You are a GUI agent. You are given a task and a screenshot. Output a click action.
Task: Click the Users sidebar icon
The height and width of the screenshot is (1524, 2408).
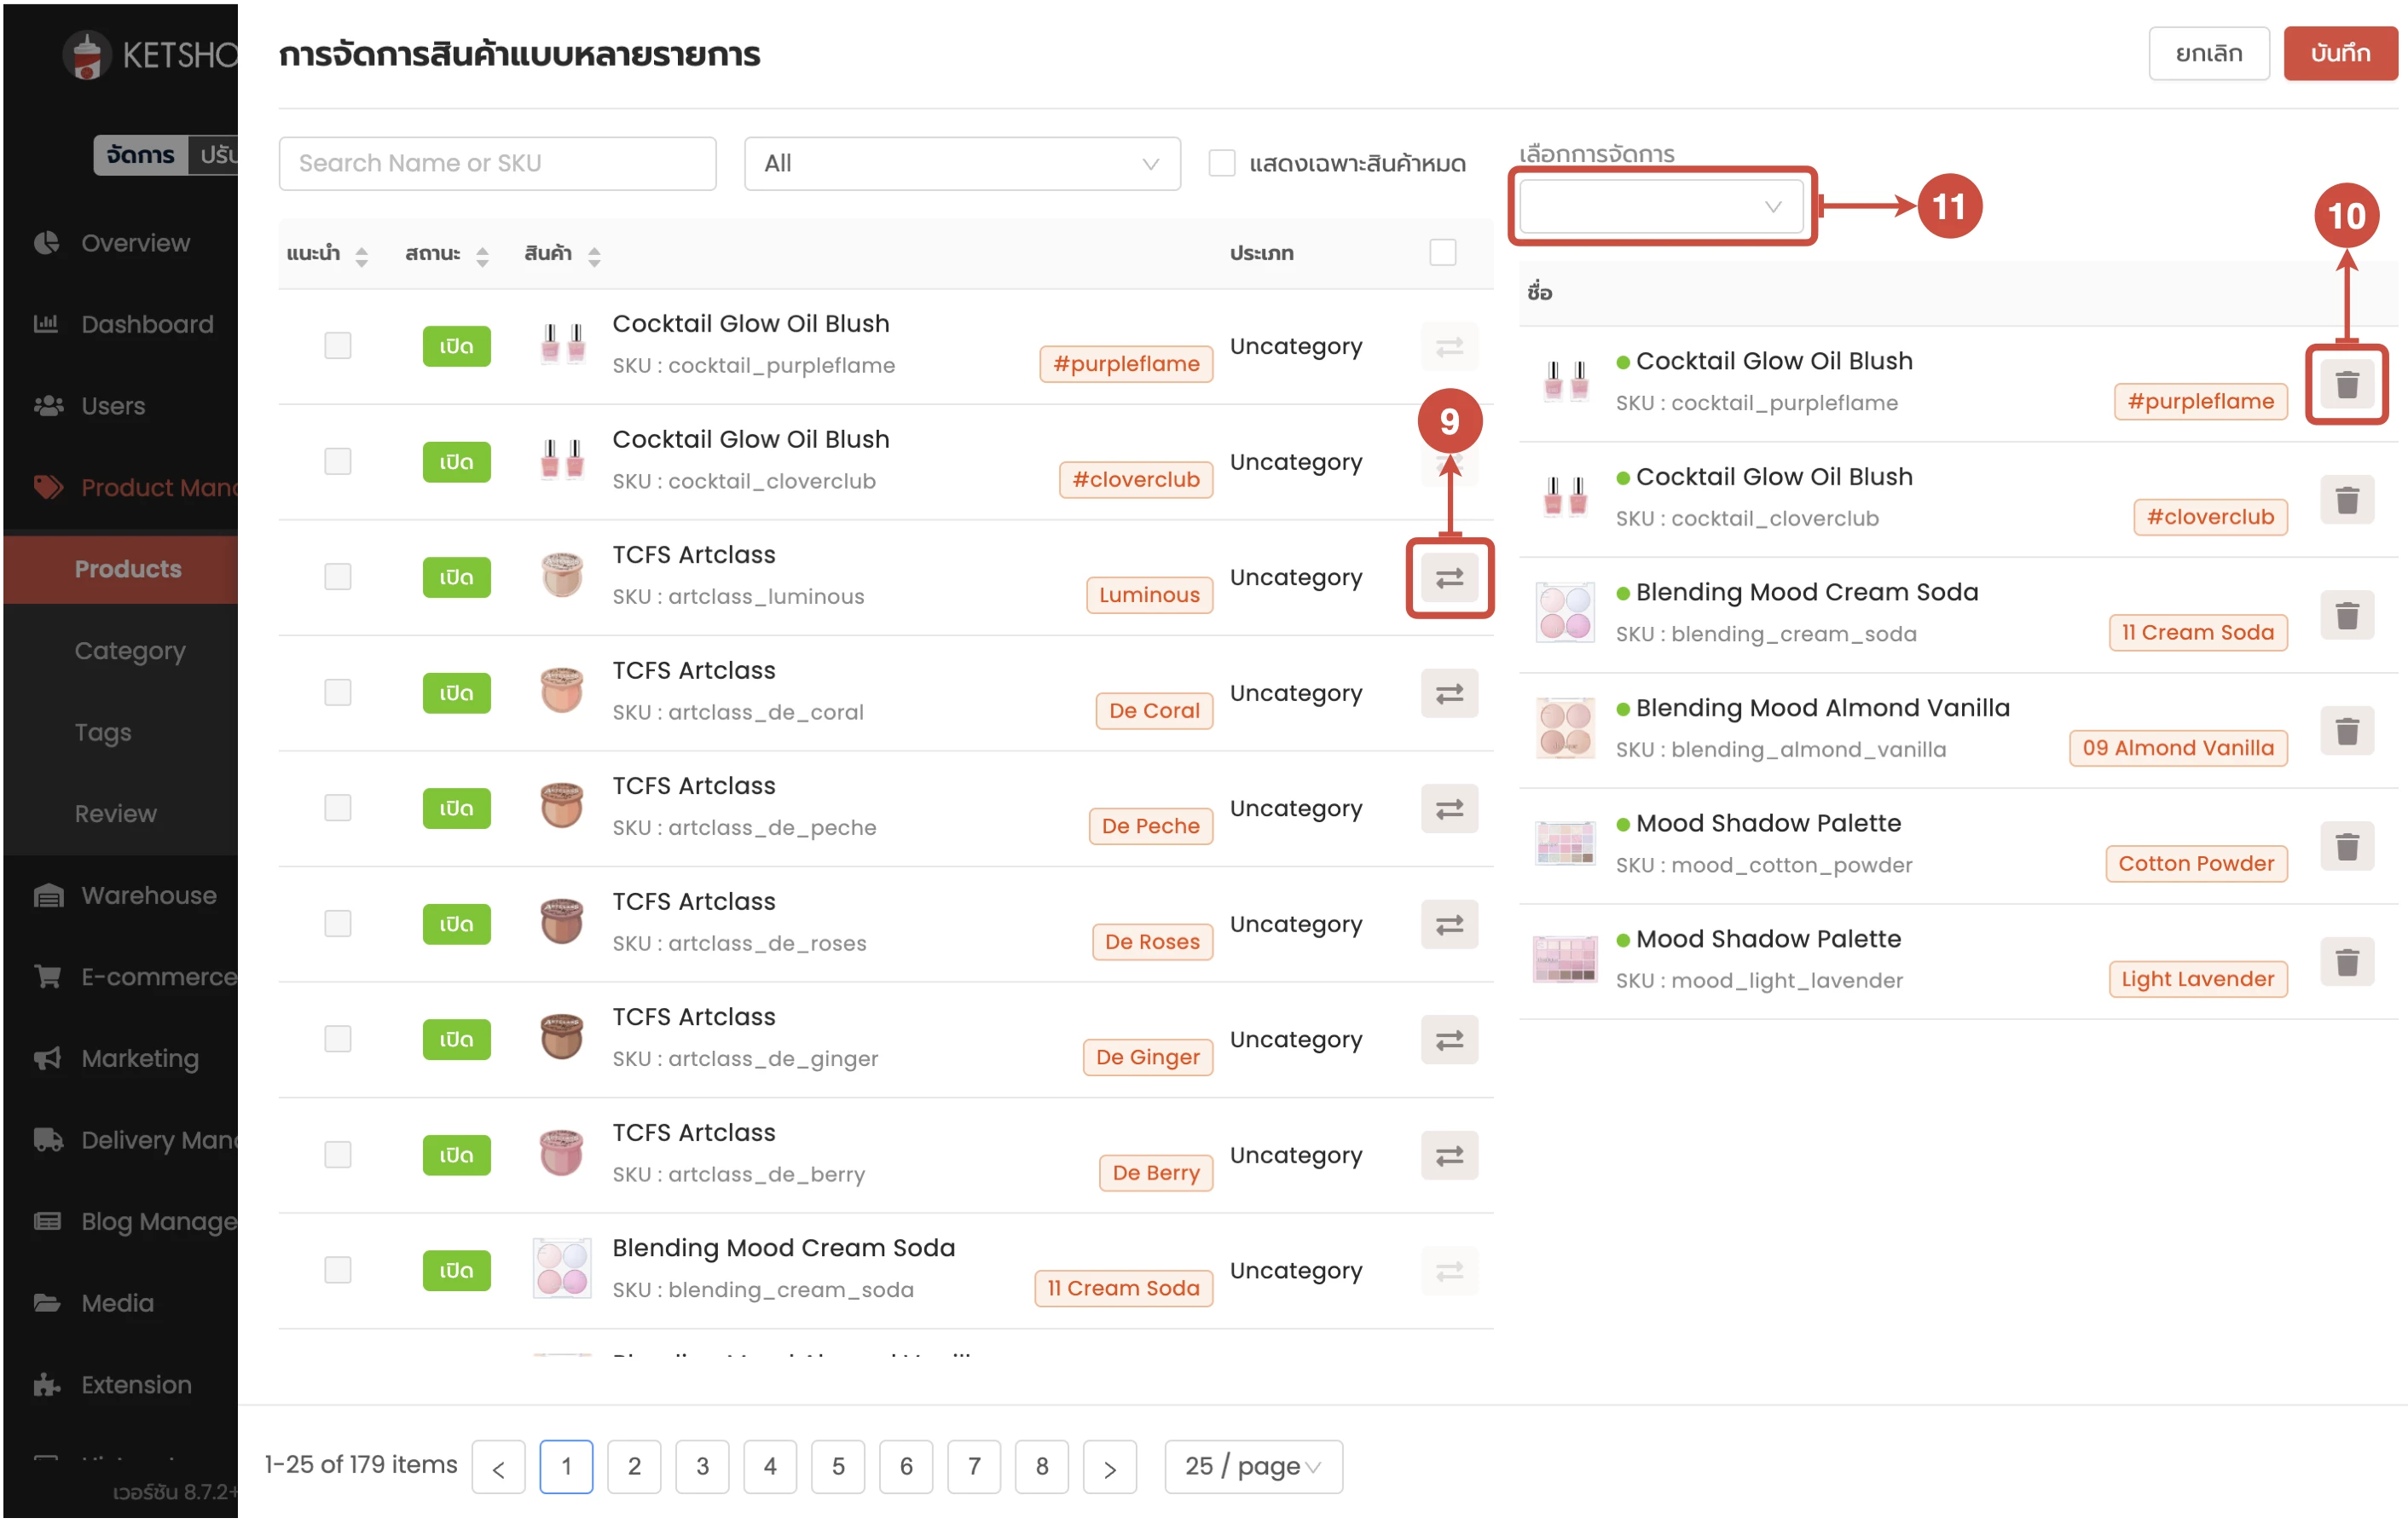[x=47, y=405]
